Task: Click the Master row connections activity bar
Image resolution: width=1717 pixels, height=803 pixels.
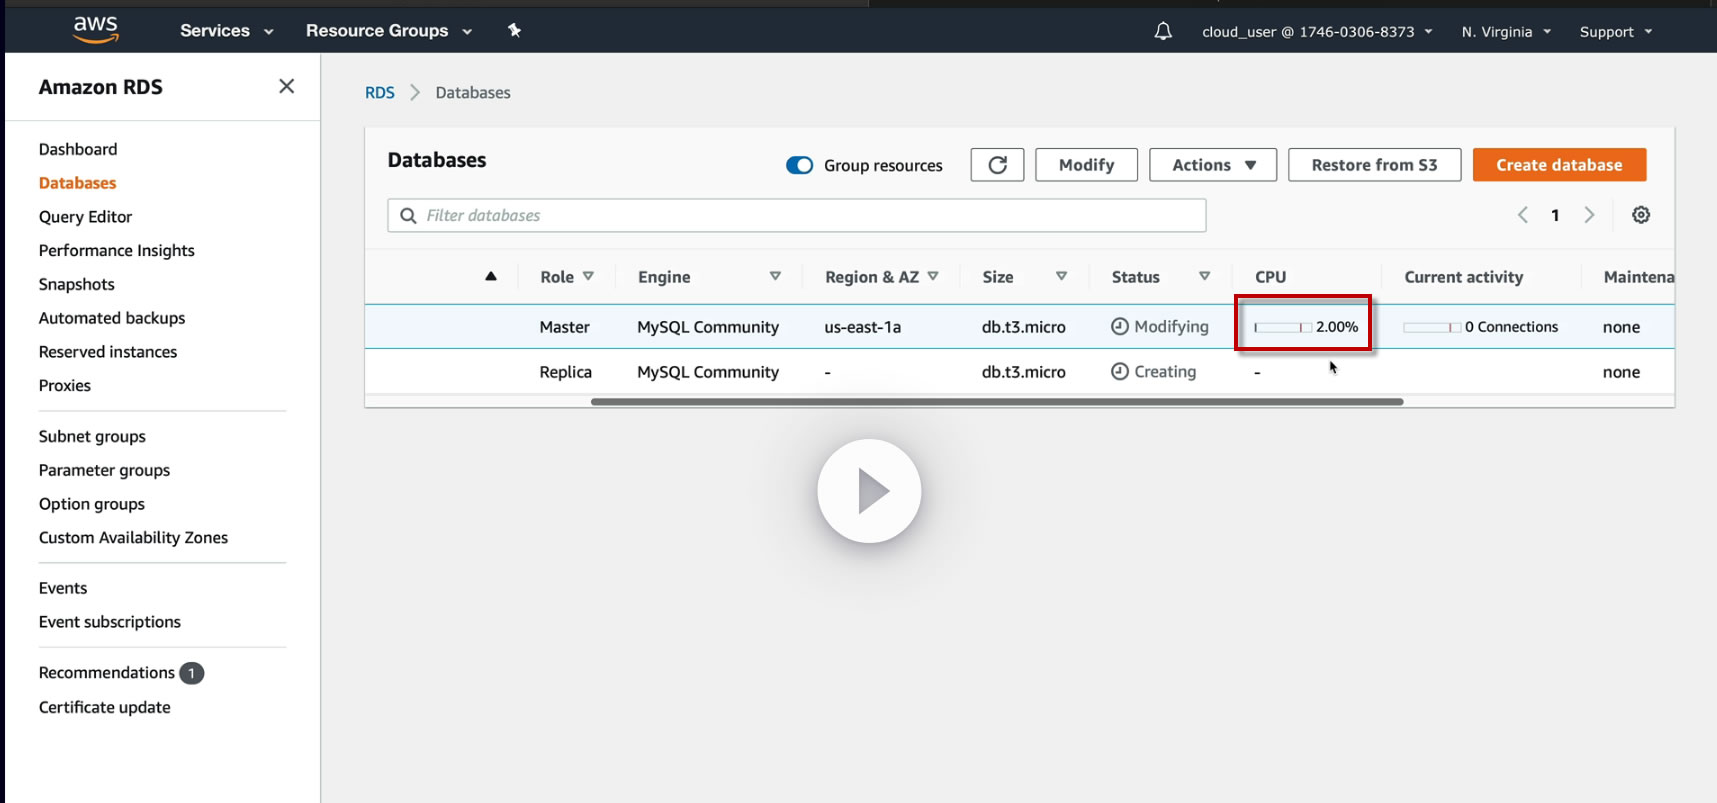Action: (x=1431, y=327)
